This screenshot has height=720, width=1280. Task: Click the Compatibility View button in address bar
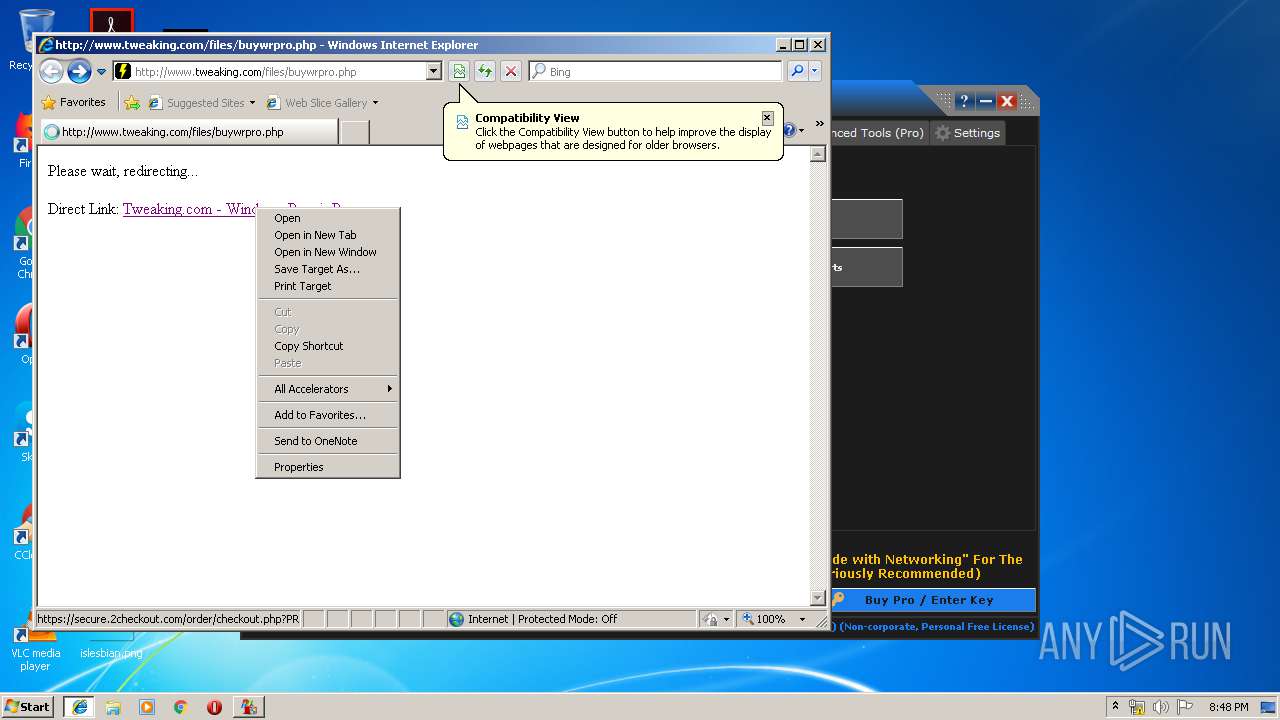[x=459, y=71]
